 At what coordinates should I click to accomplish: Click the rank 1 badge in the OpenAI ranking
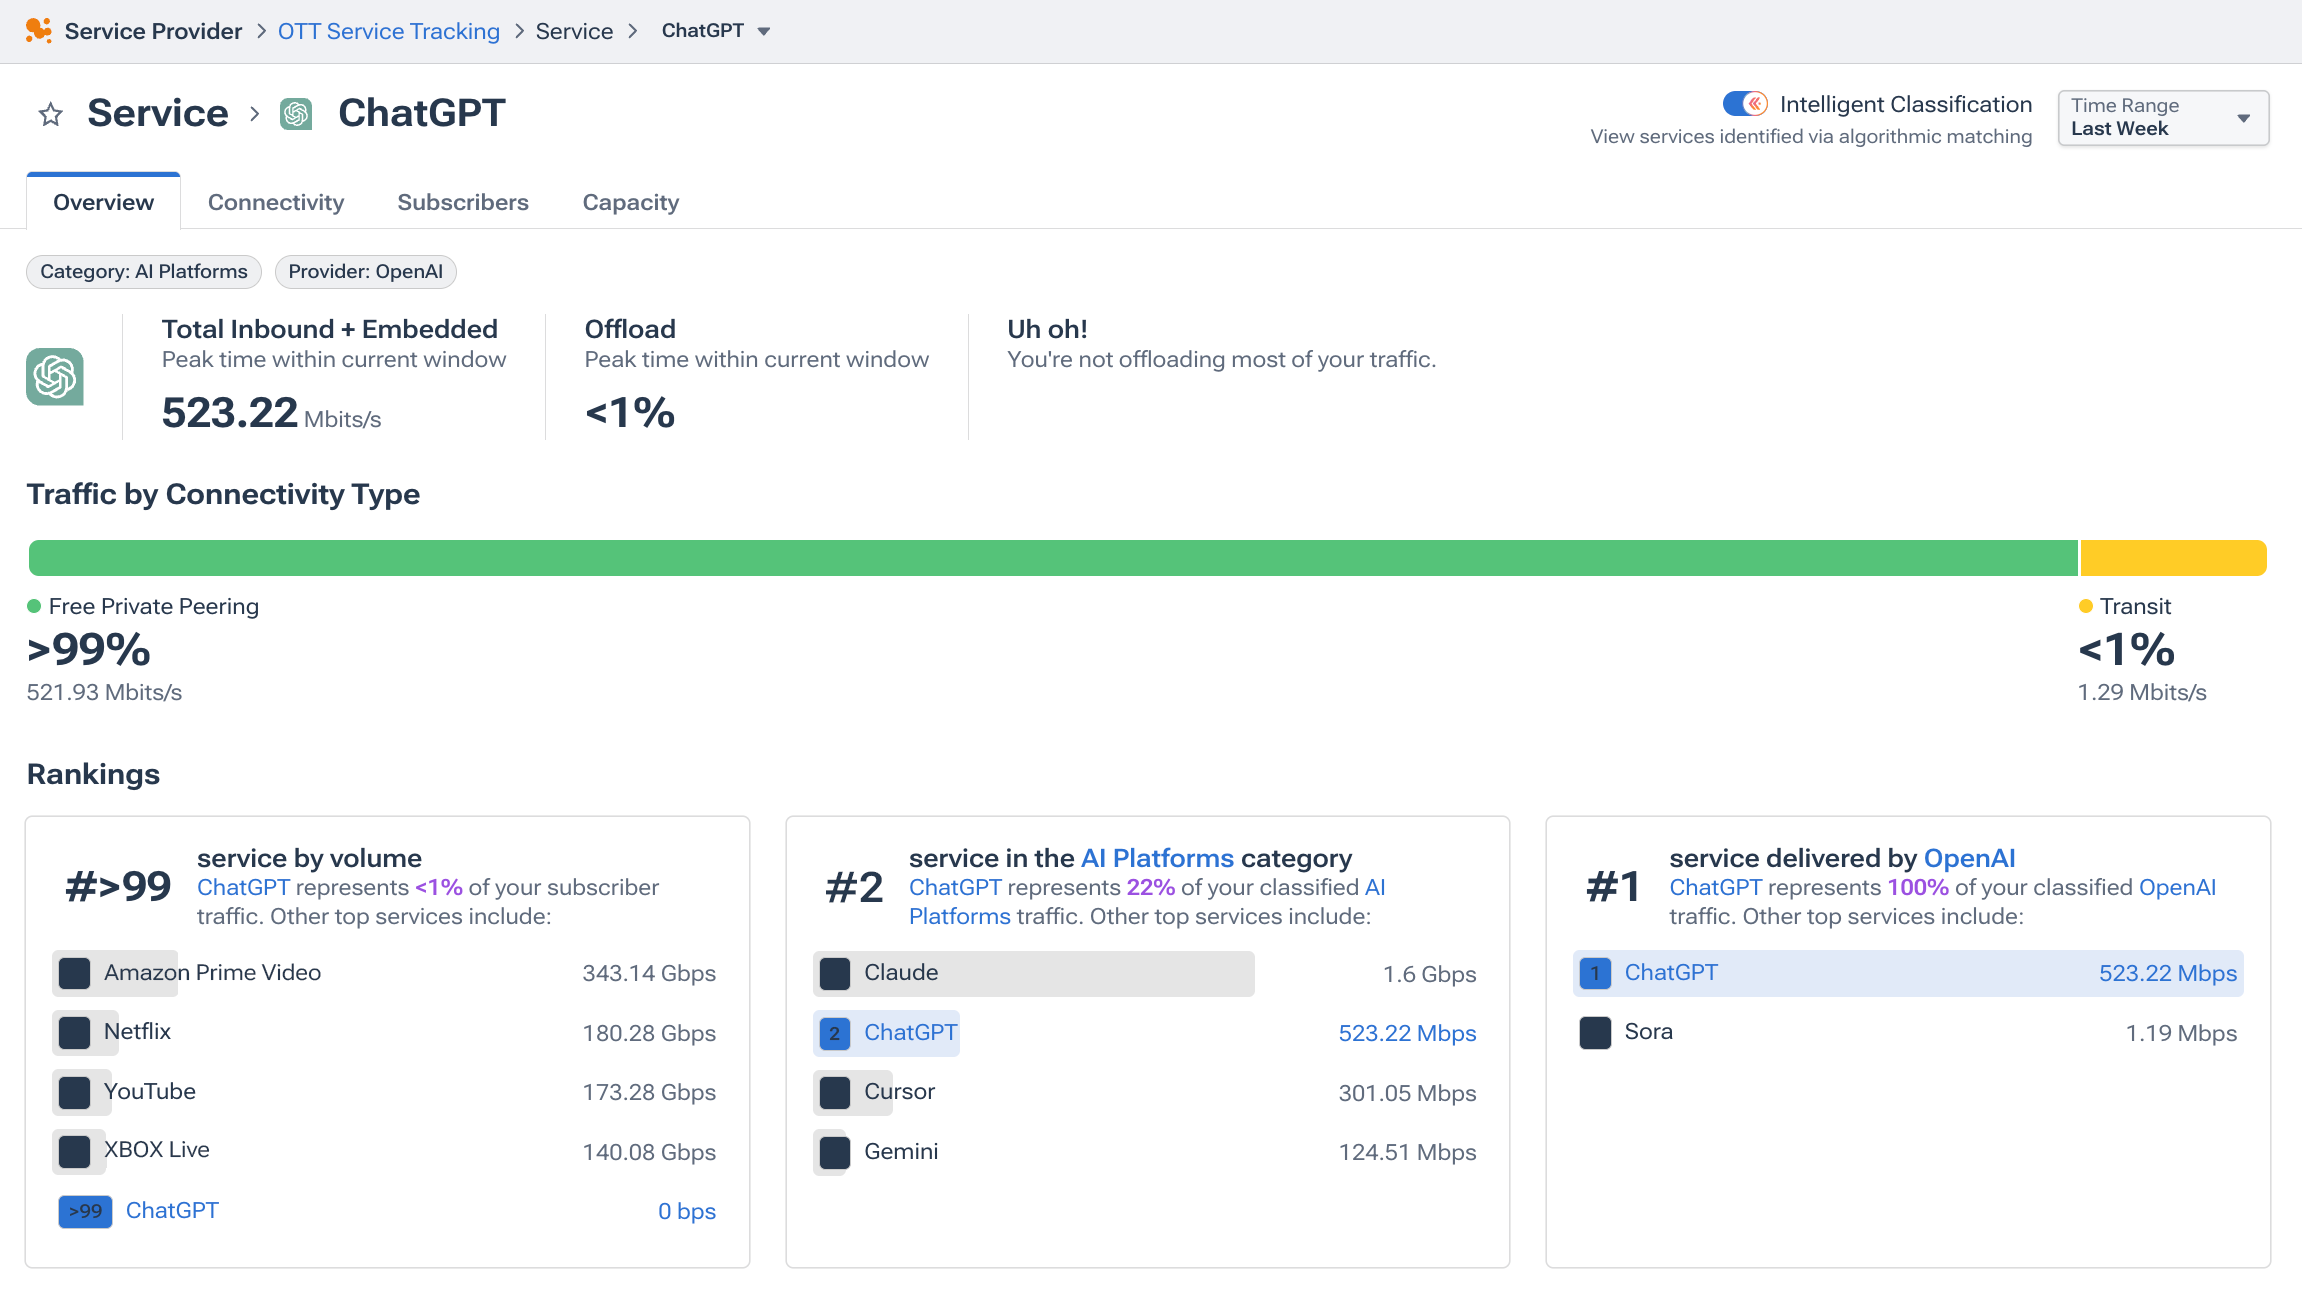point(1595,973)
